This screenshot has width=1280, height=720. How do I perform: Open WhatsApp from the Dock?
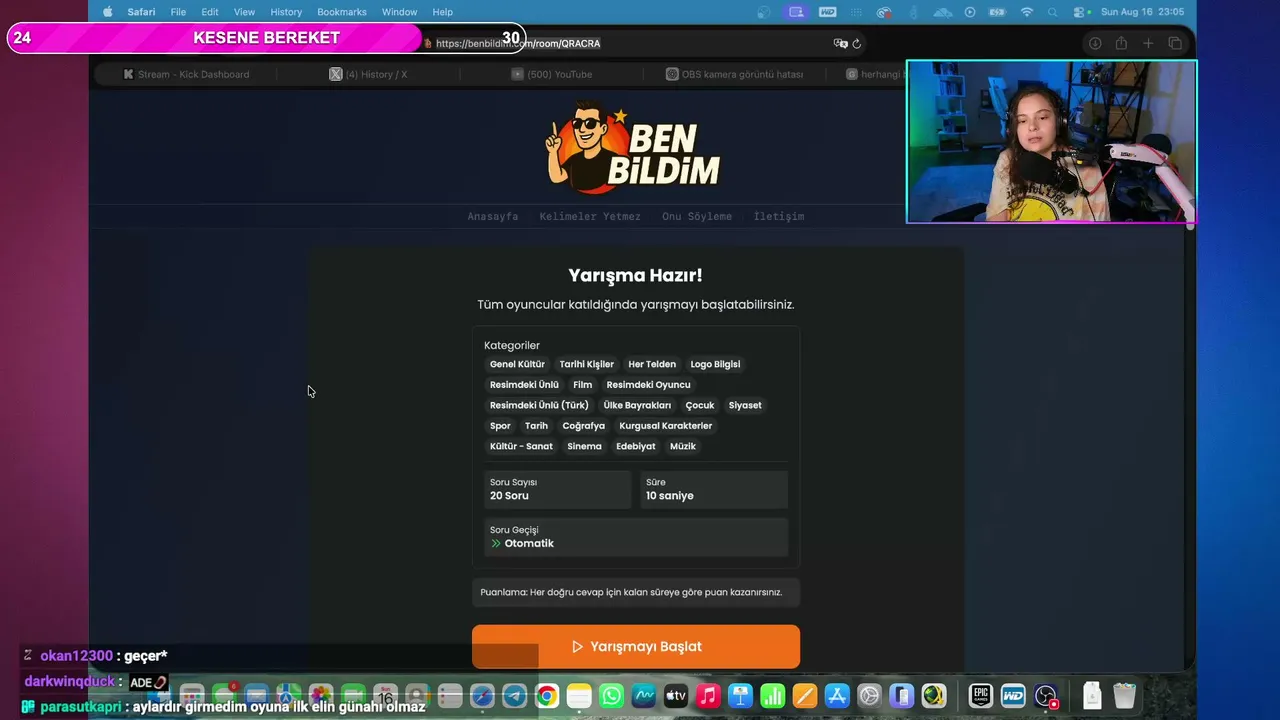coord(611,696)
